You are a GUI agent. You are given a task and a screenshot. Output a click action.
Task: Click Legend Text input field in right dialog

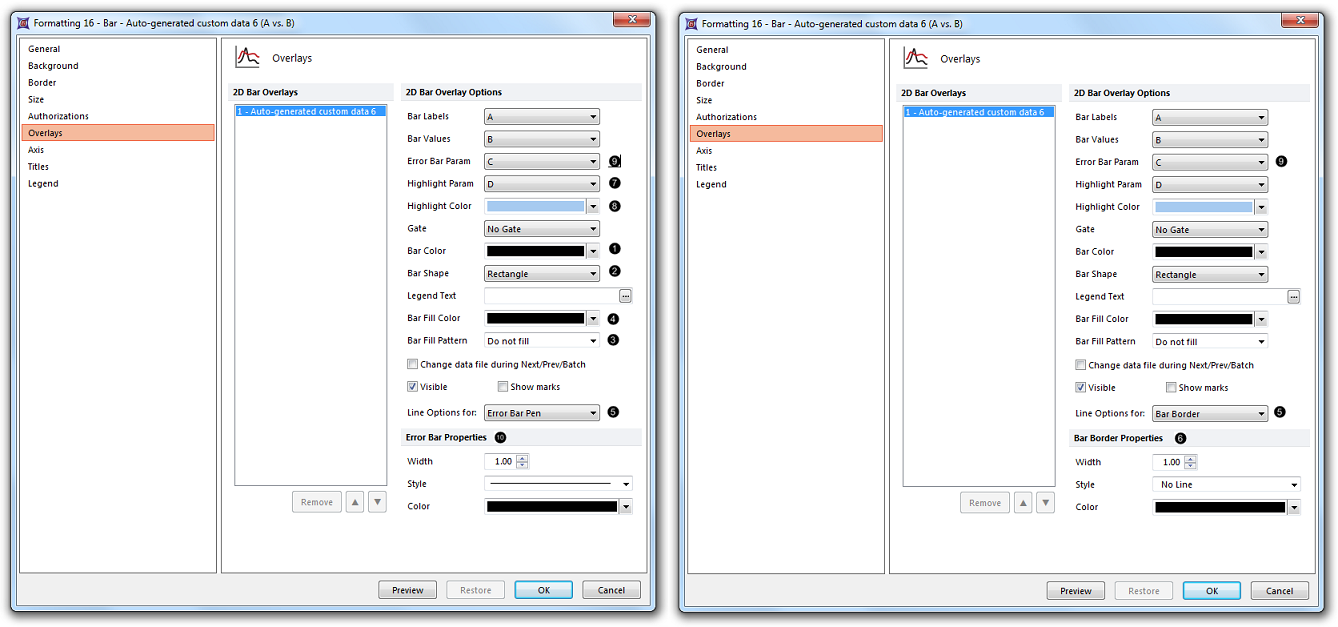(1218, 297)
